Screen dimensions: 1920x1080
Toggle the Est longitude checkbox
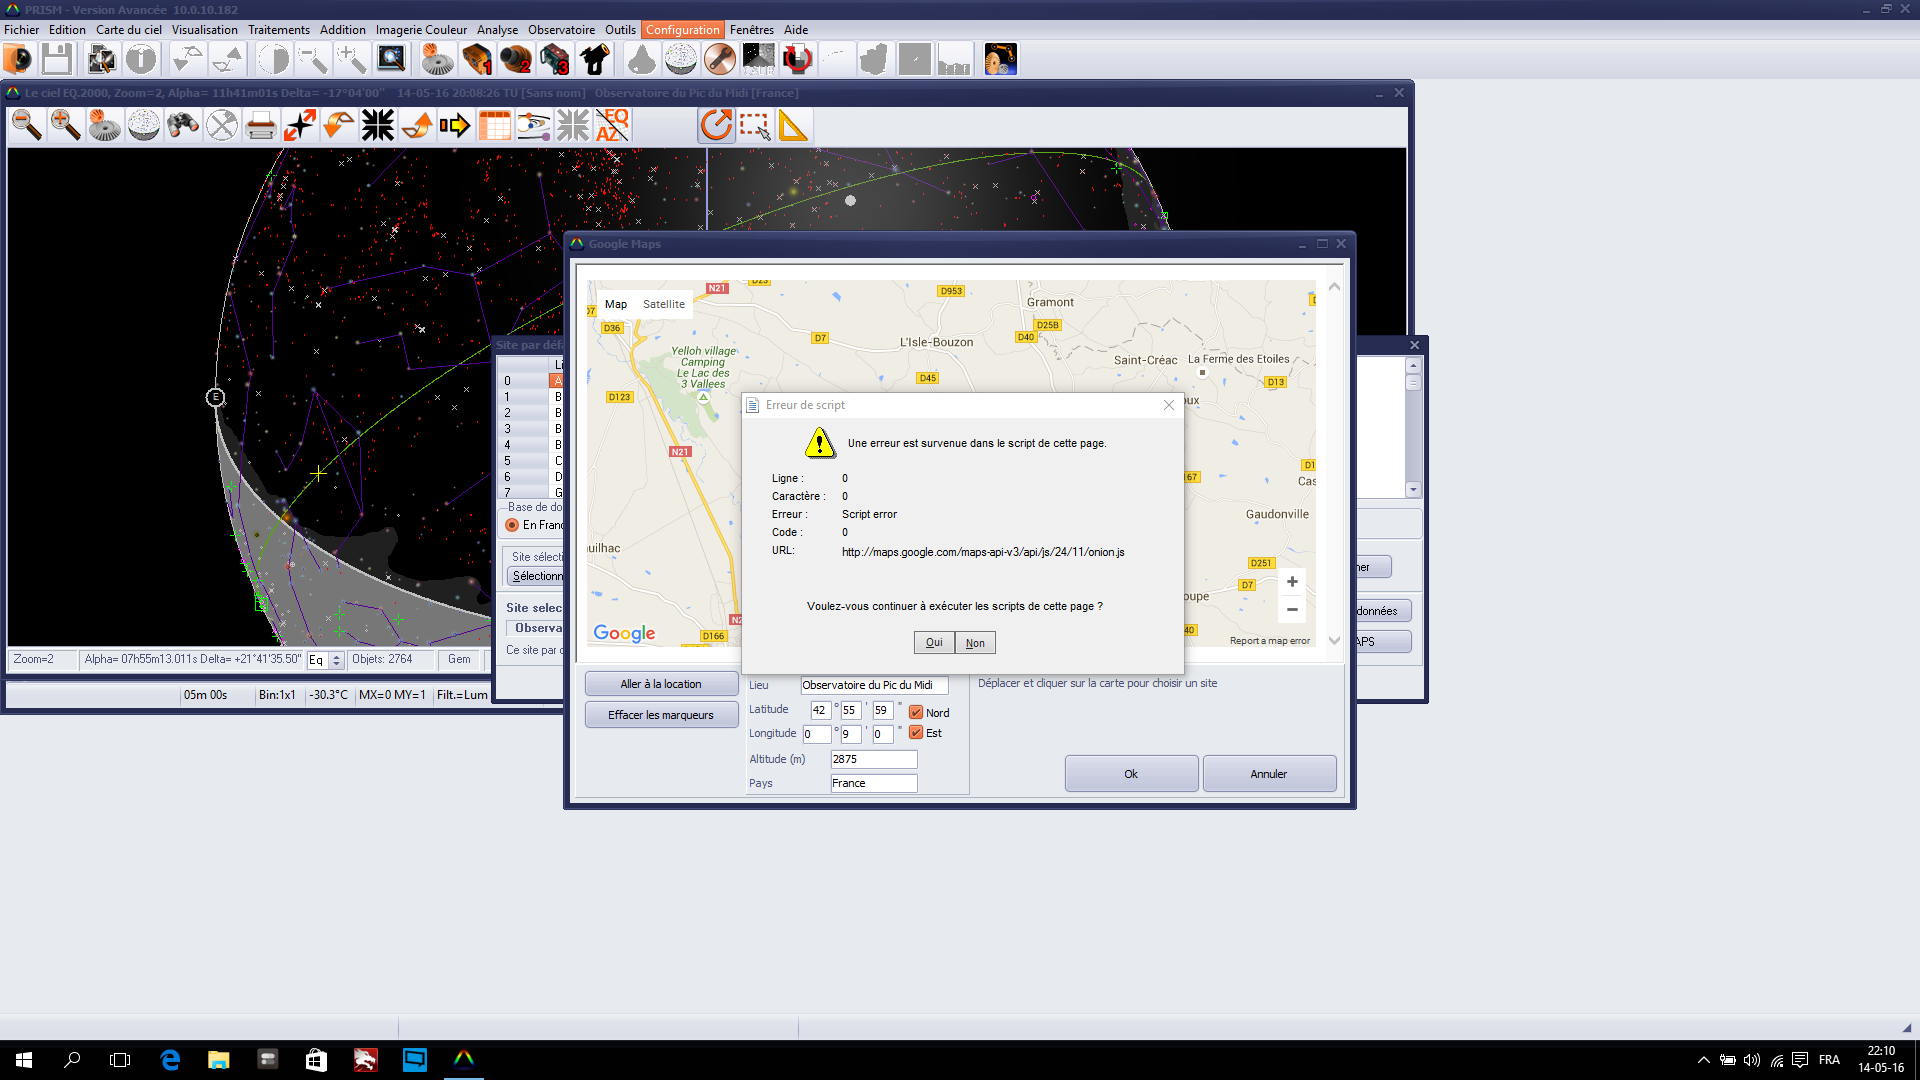(915, 733)
